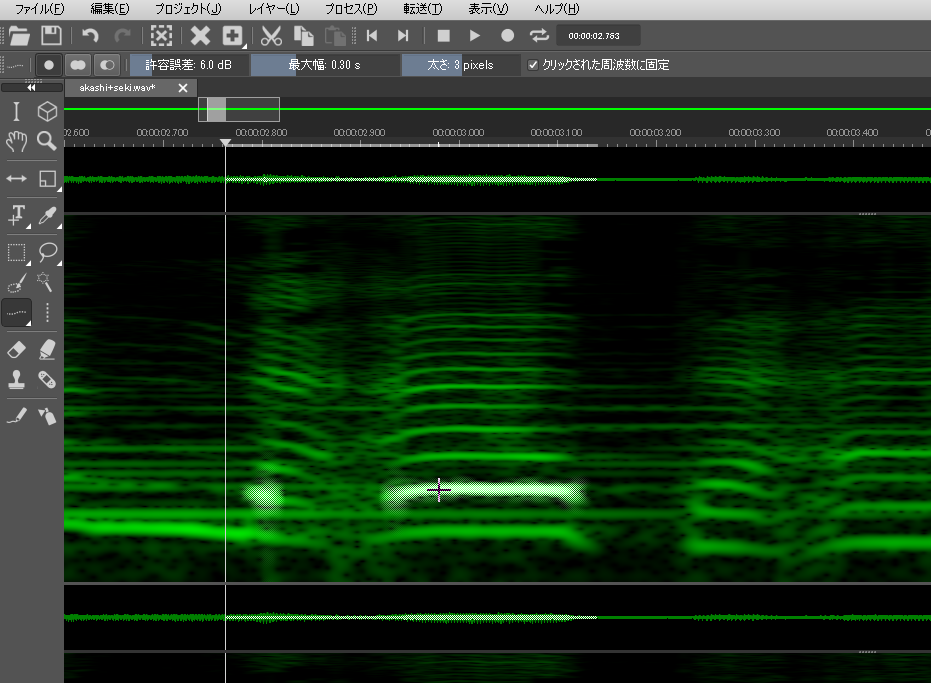
Task: Select the third harmonic mode toggle
Action: 107,65
